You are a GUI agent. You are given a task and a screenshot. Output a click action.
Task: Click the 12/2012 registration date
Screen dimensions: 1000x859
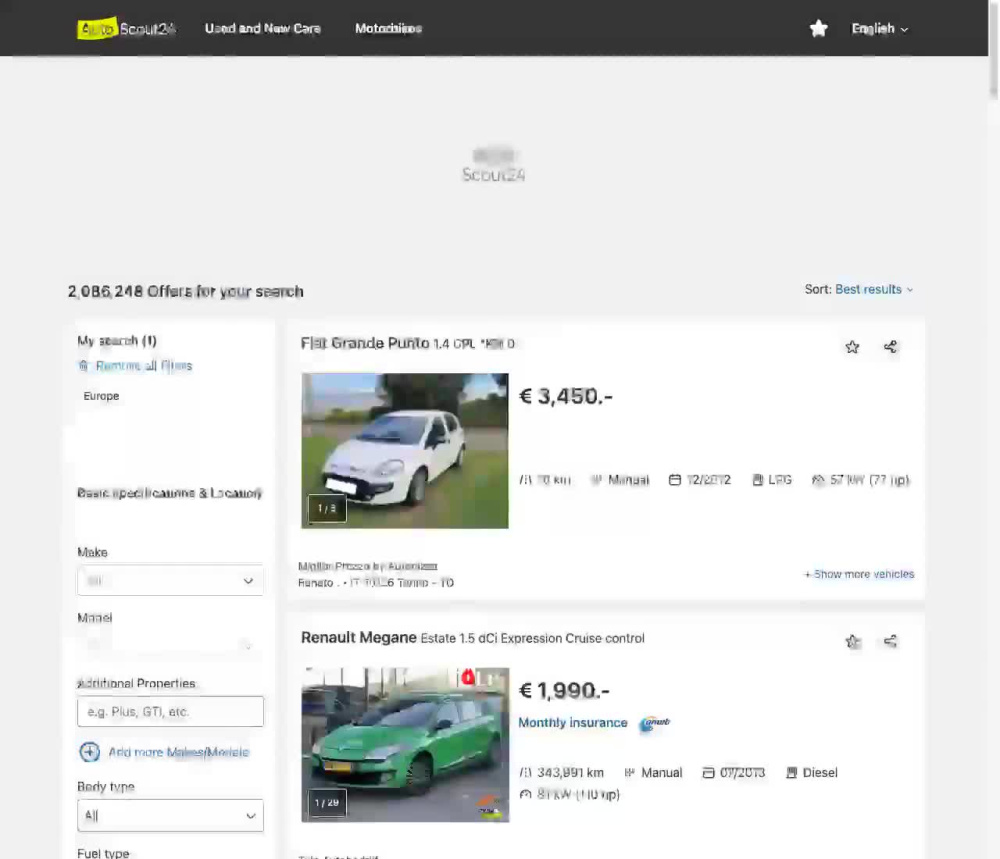pyautogui.click(x=709, y=480)
